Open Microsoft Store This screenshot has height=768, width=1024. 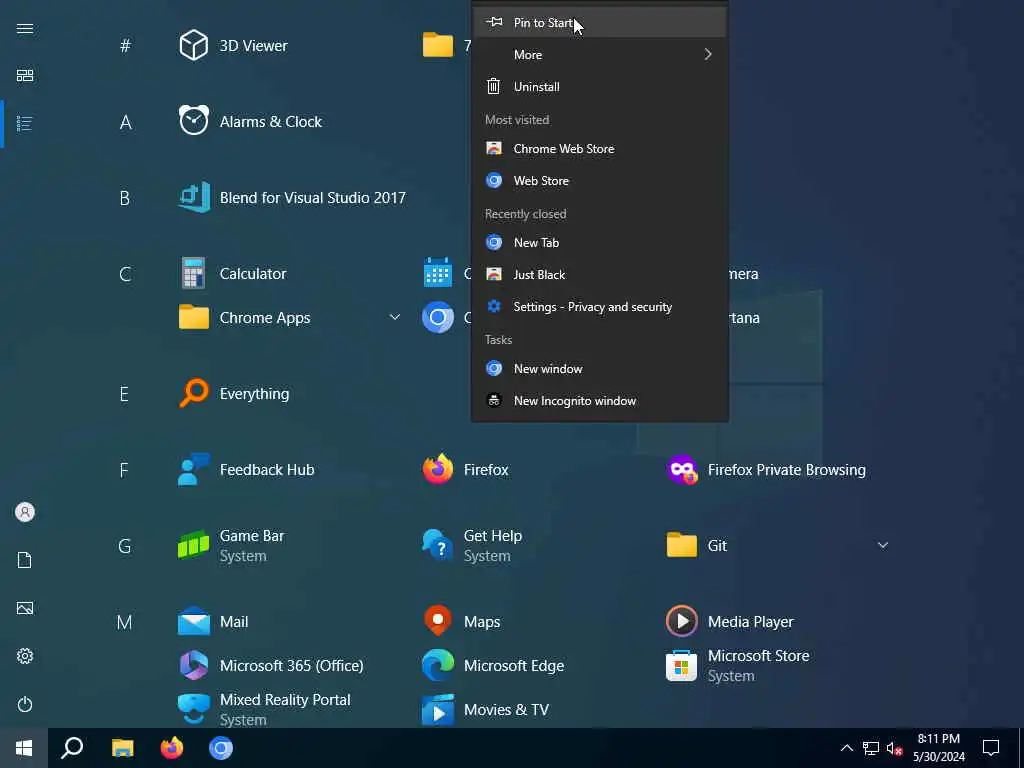pos(738,665)
